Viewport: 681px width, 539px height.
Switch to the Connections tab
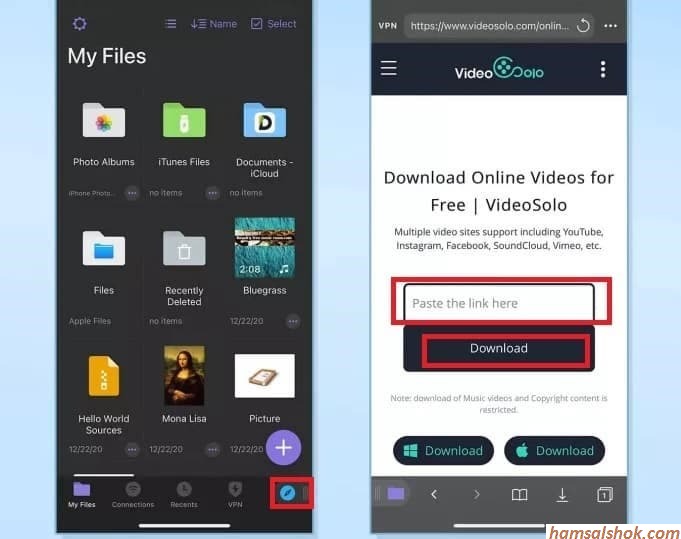click(133, 495)
